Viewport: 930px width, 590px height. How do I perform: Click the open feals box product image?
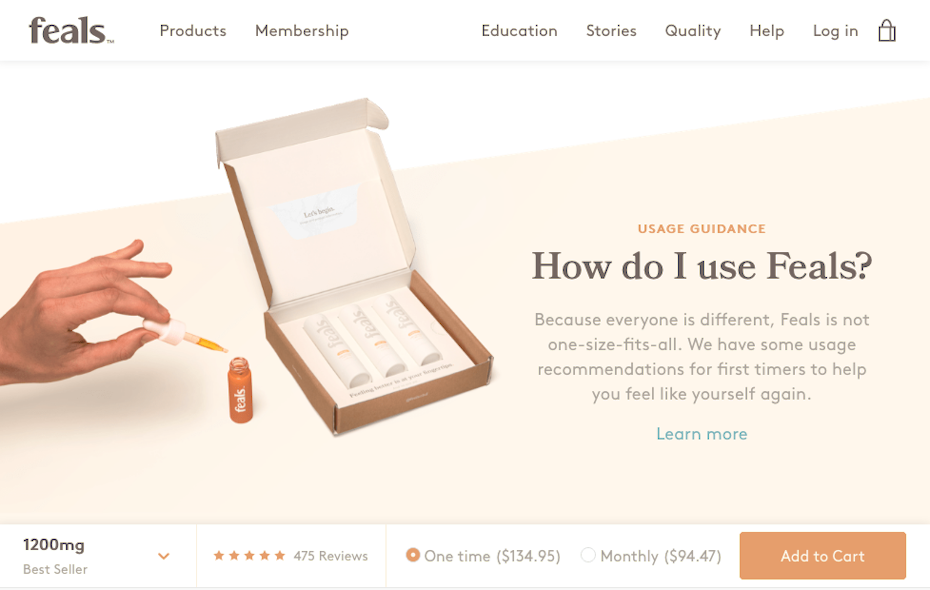tap(354, 266)
